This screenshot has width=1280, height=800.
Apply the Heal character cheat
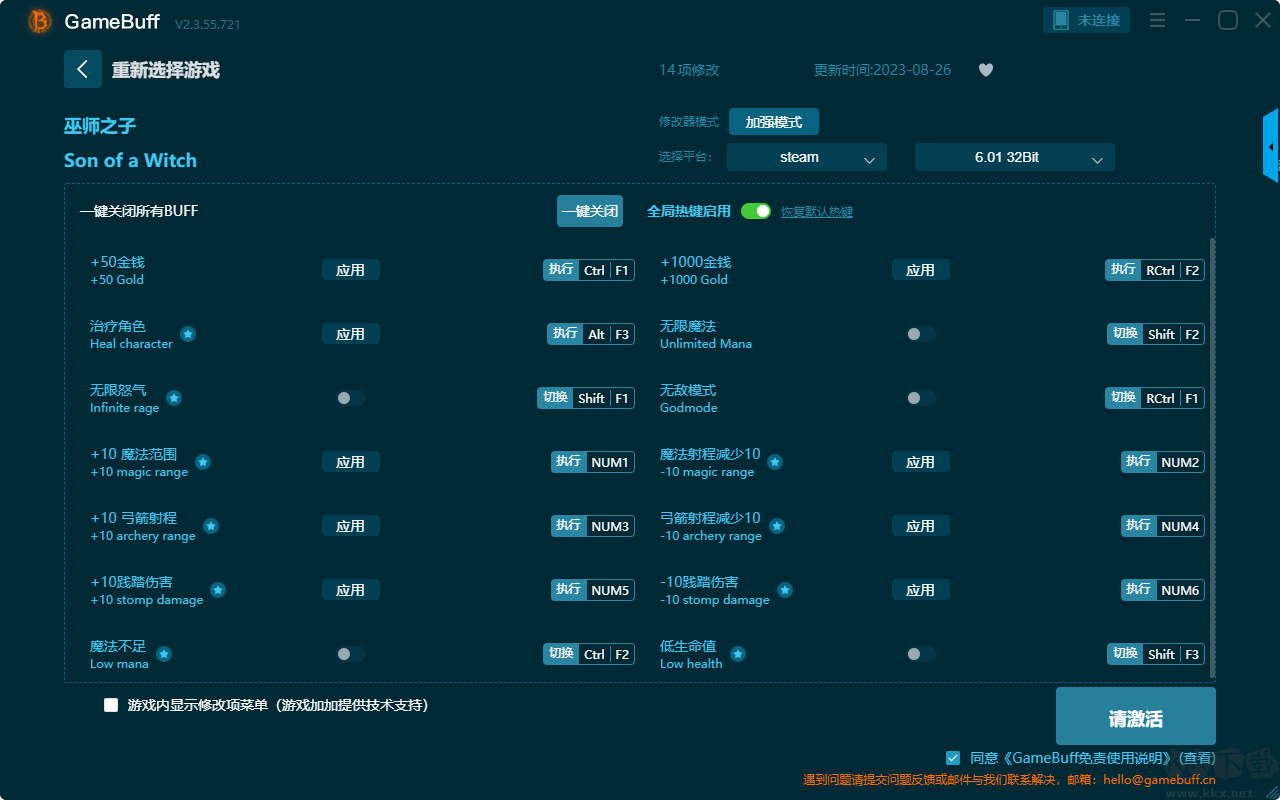point(351,334)
